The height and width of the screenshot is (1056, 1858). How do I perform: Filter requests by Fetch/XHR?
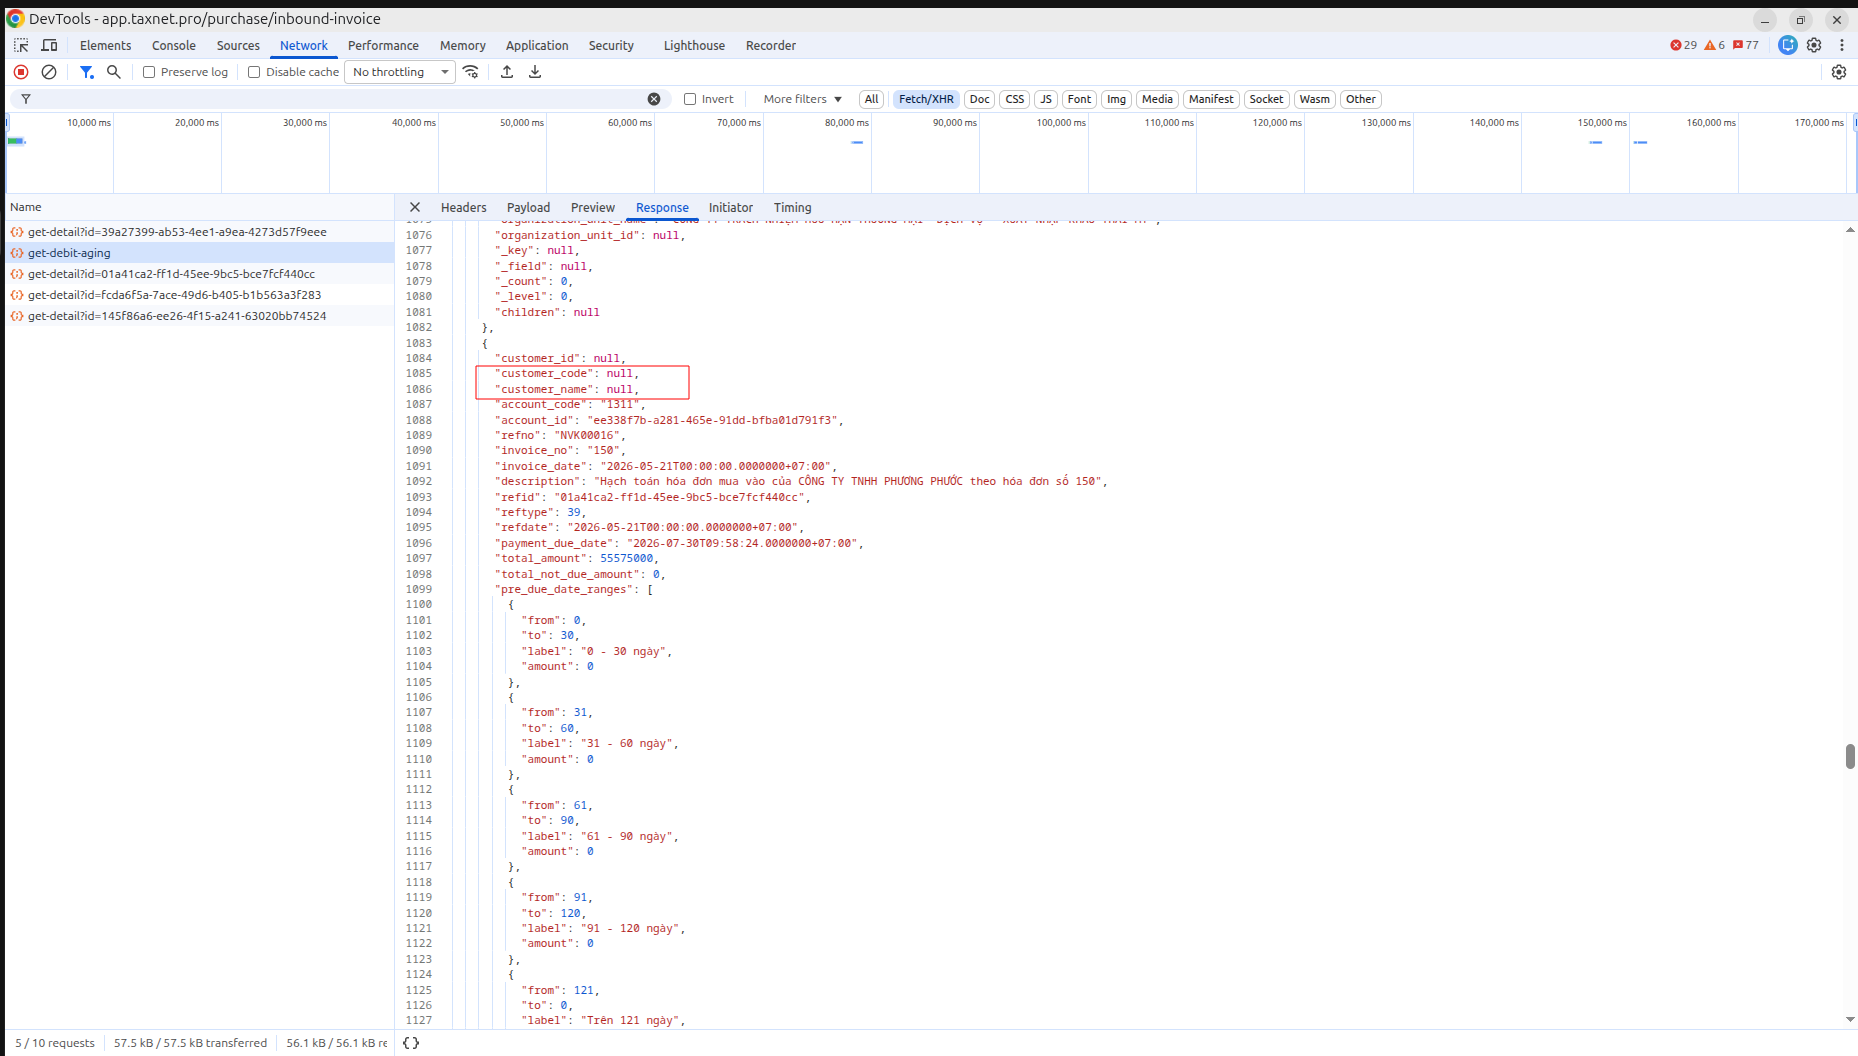tap(926, 99)
